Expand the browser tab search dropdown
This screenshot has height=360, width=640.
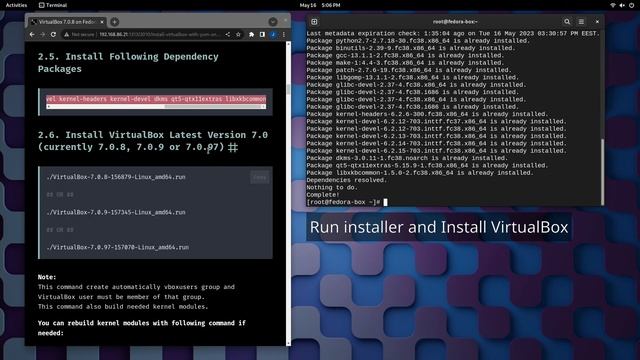click(x=273, y=22)
